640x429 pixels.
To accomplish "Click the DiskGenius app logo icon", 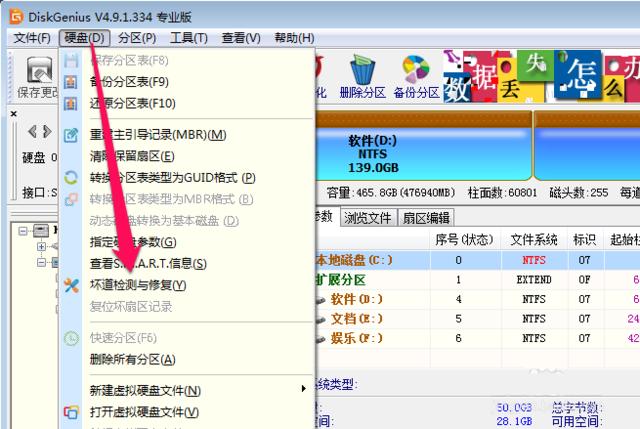I will 16,16.
